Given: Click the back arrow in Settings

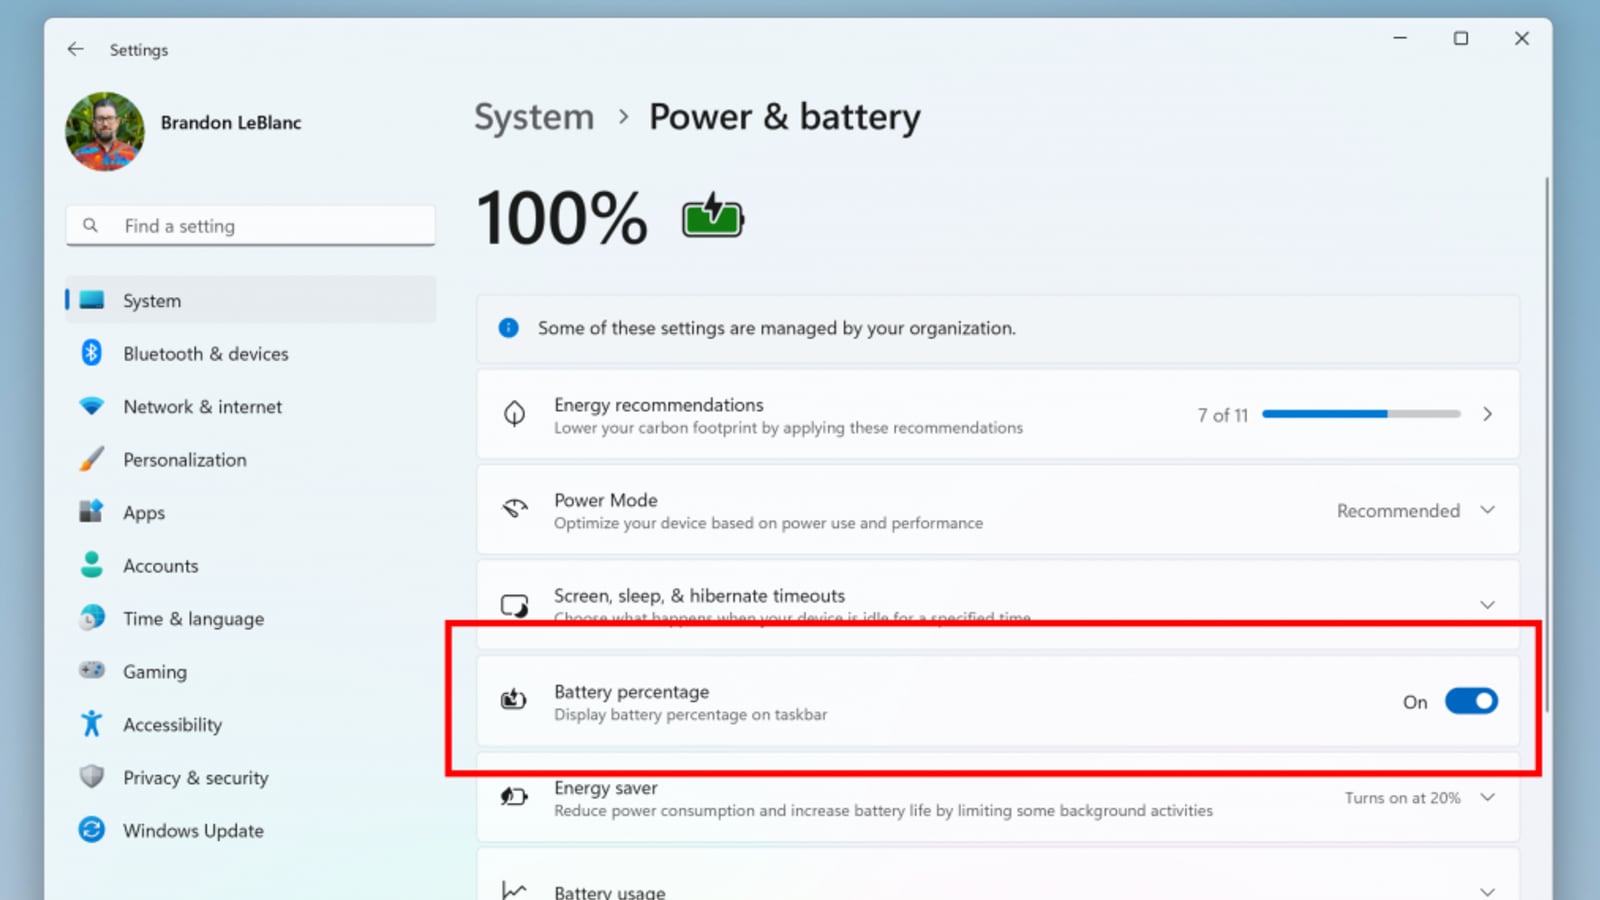Looking at the screenshot, I should 76,49.
